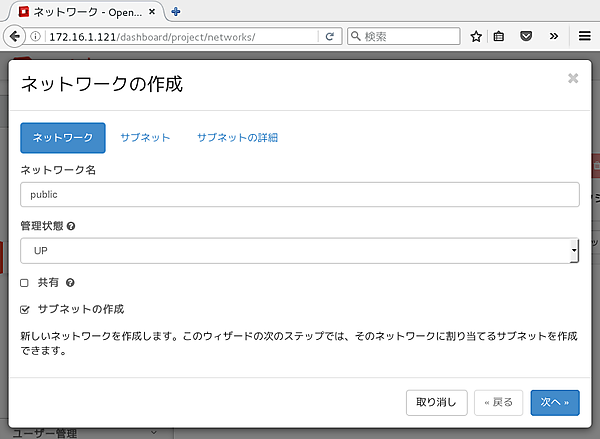Click the ネットワーク名 field label
This screenshot has height=439, width=600.
coord(58,170)
